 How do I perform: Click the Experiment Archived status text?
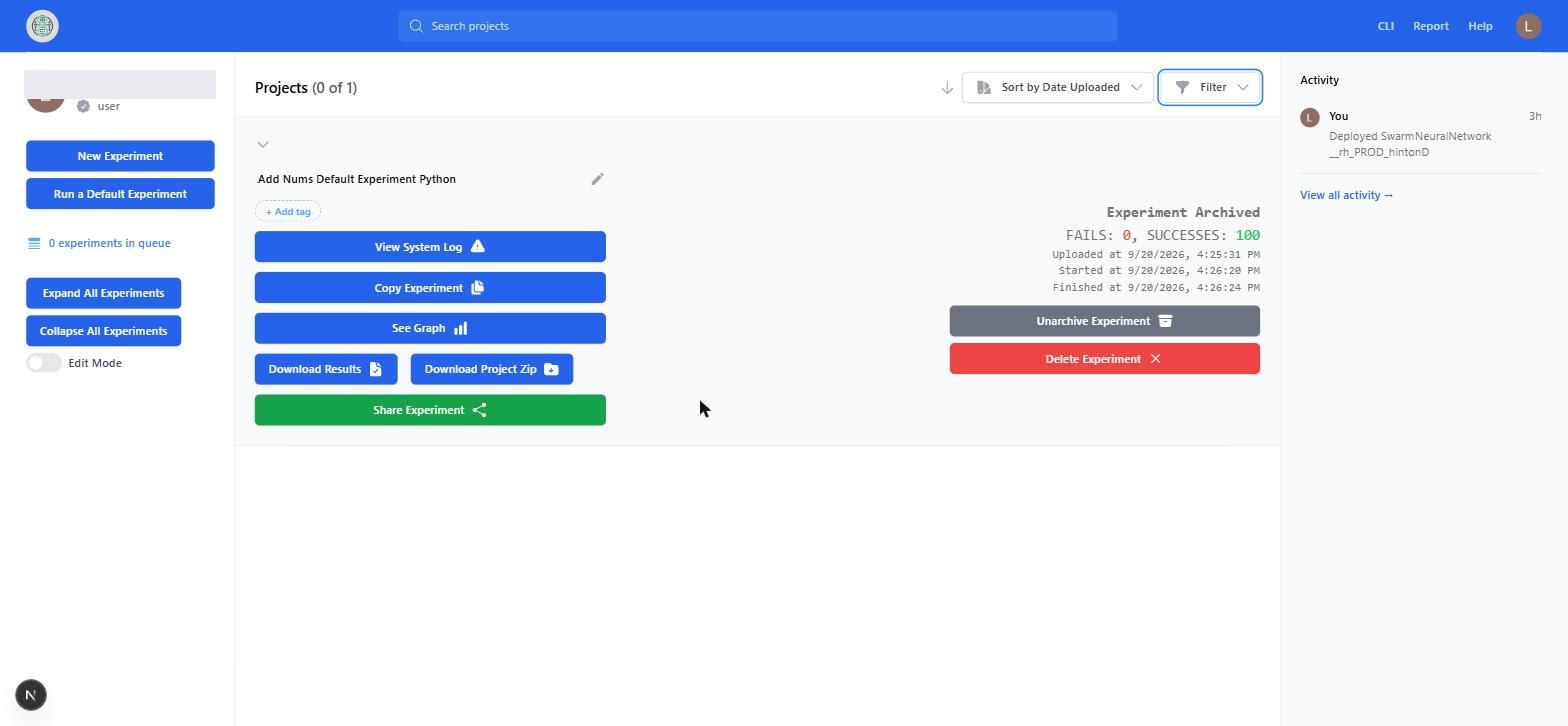1183,212
